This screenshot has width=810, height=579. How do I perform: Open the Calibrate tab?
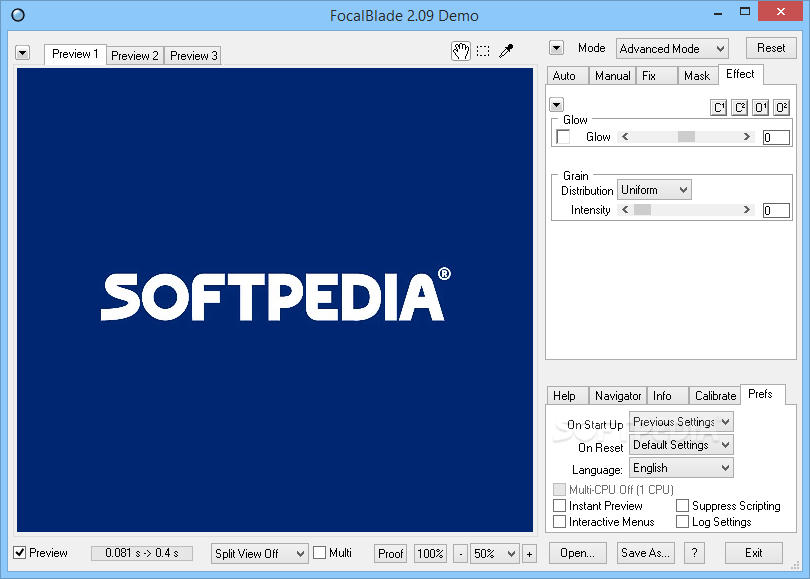(715, 396)
